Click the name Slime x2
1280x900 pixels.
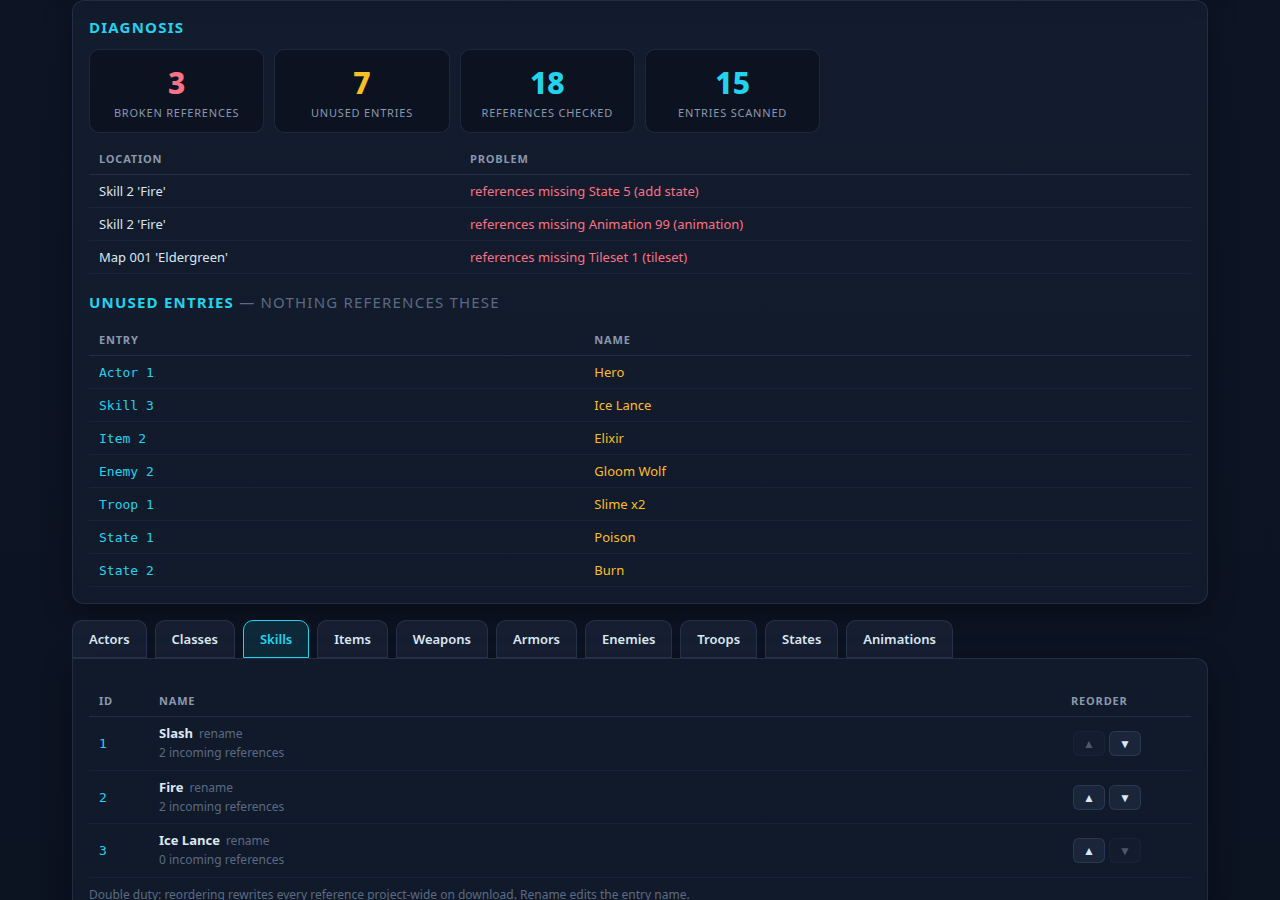coord(620,505)
